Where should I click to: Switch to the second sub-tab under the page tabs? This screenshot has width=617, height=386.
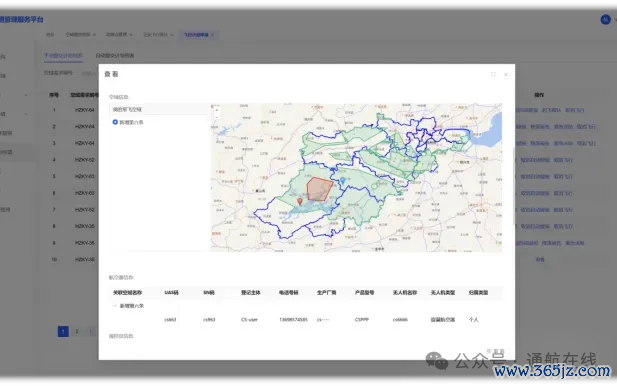(115, 55)
